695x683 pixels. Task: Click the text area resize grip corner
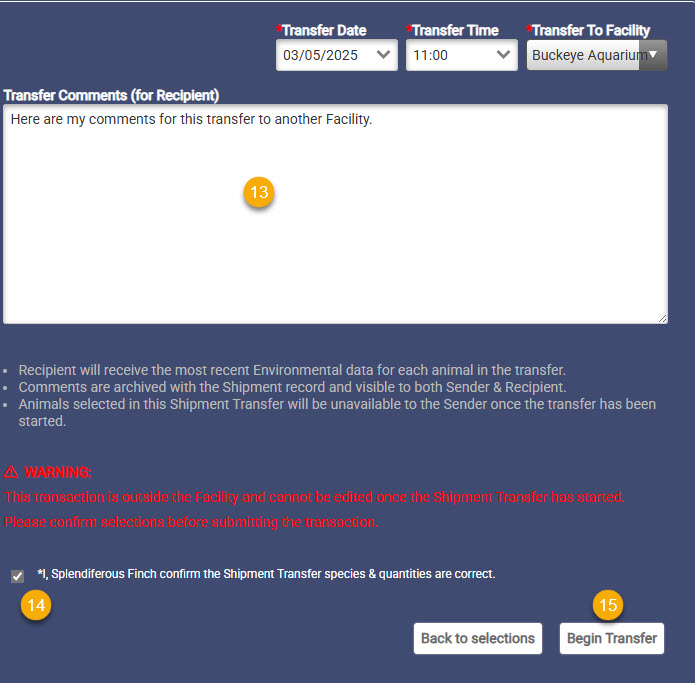[x=663, y=319]
